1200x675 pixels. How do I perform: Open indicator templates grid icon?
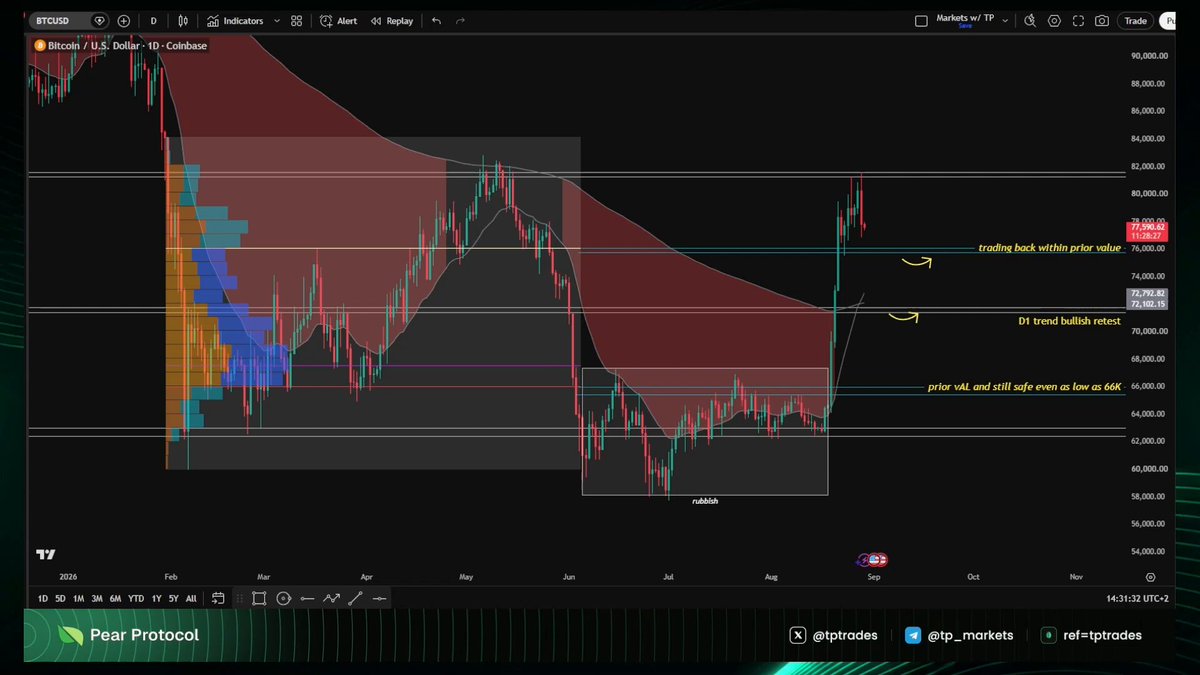coord(297,20)
